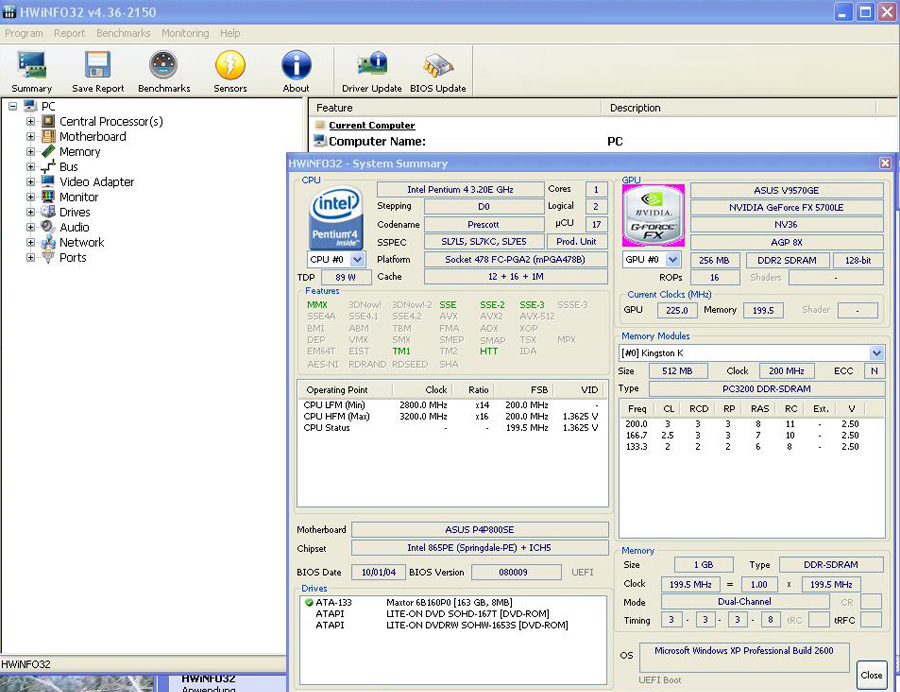Screen dimensions: 900x692
Task: Click the Intel 865PE chipset field
Action: [x=480, y=548]
